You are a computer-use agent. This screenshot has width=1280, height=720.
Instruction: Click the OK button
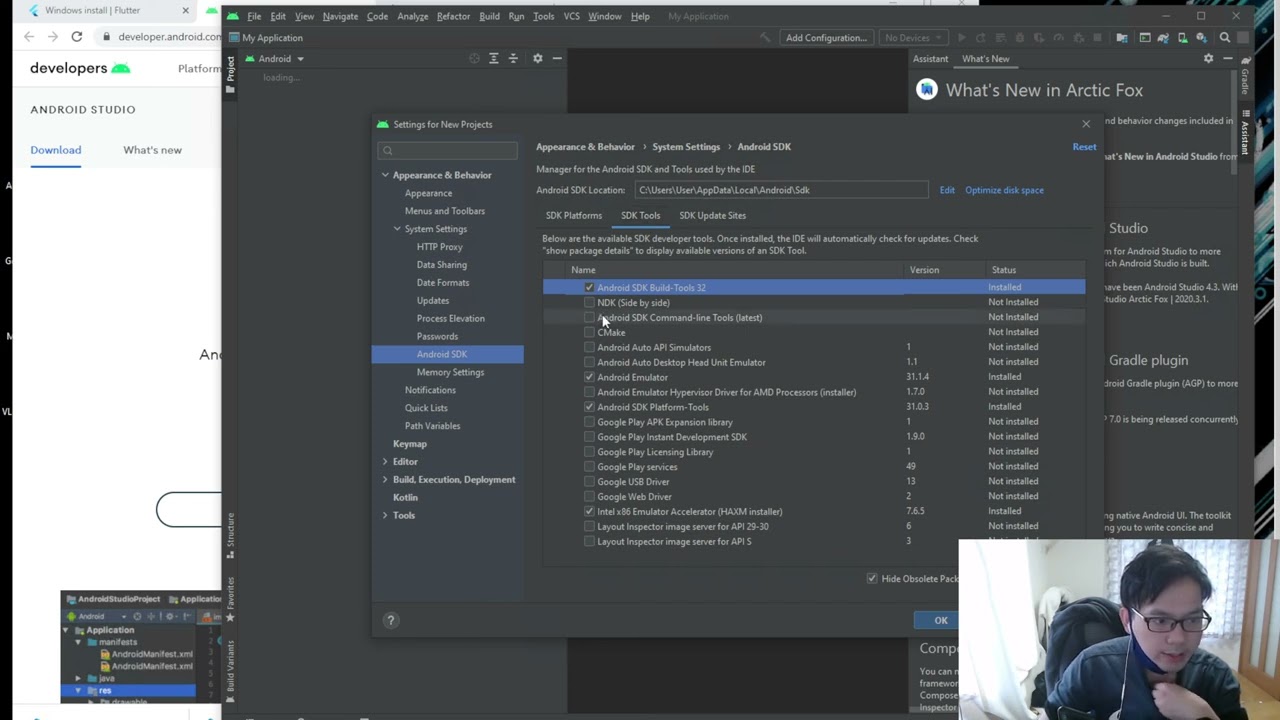[941, 620]
